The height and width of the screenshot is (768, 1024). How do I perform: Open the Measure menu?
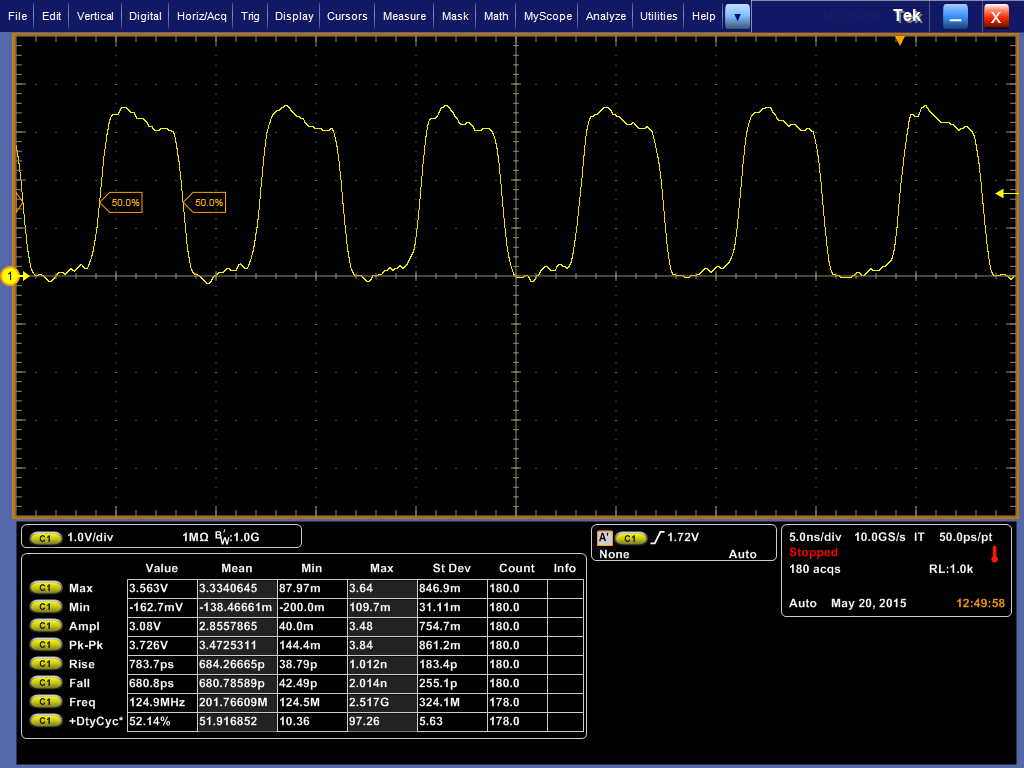pyautogui.click(x=404, y=16)
